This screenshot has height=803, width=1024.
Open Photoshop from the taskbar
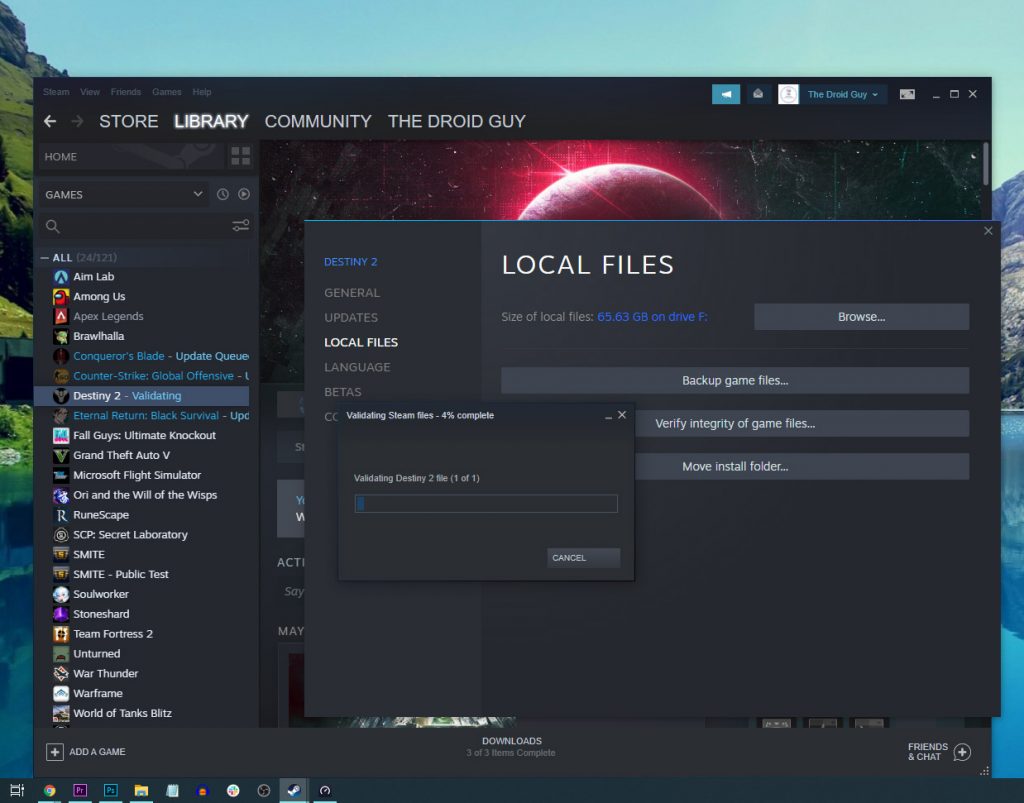111,791
